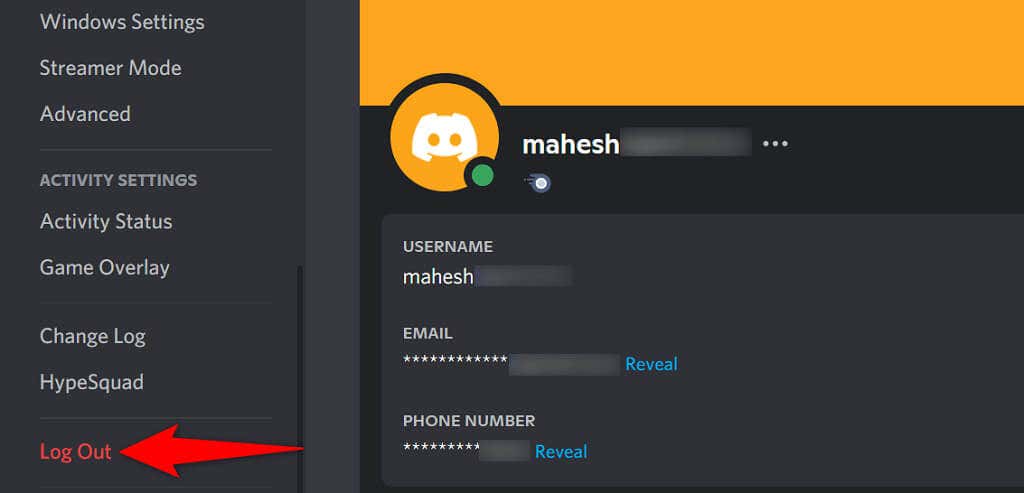This screenshot has height=493, width=1024.
Task: Click the profile badge icon under the name
Action: [537, 183]
